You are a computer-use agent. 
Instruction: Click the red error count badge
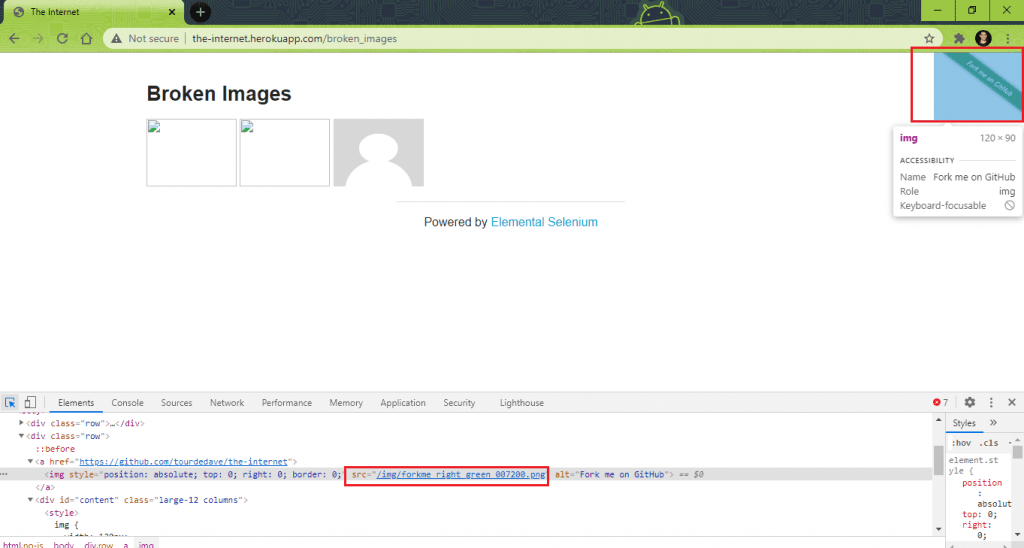[x=940, y=402]
